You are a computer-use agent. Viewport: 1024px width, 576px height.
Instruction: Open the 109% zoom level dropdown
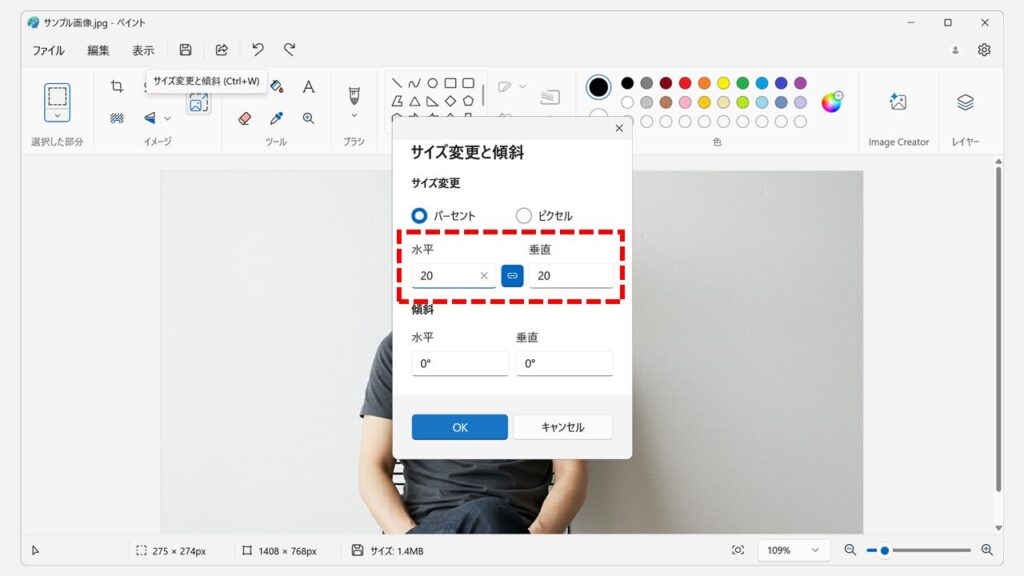point(794,550)
